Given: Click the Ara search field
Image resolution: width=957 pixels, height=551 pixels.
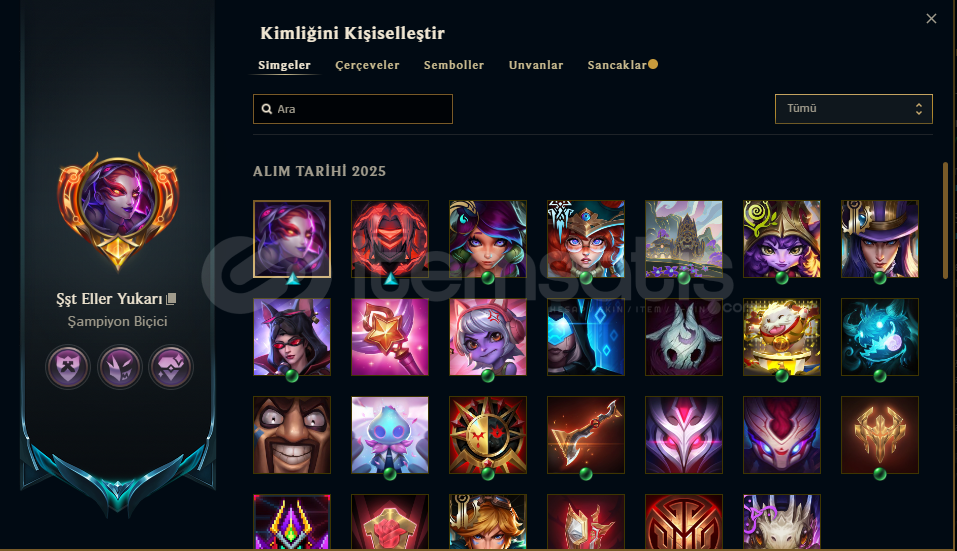Looking at the screenshot, I should pyautogui.click(x=353, y=109).
